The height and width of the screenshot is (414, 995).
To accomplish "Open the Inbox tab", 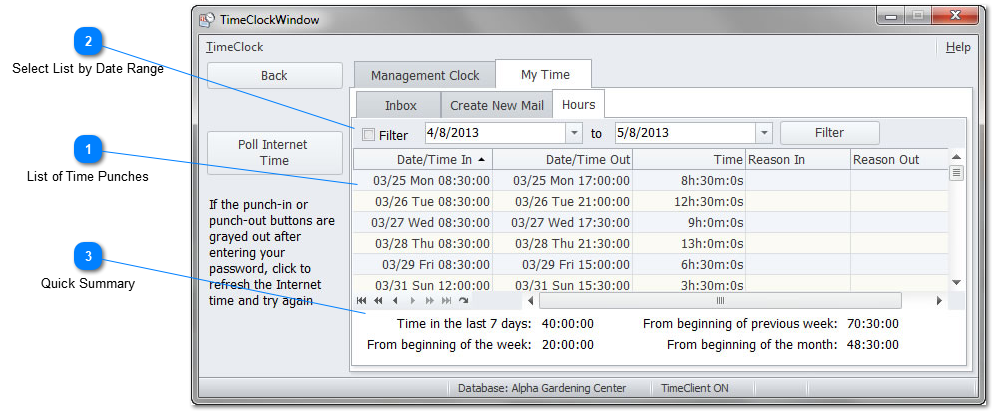I will (x=400, y=105).
